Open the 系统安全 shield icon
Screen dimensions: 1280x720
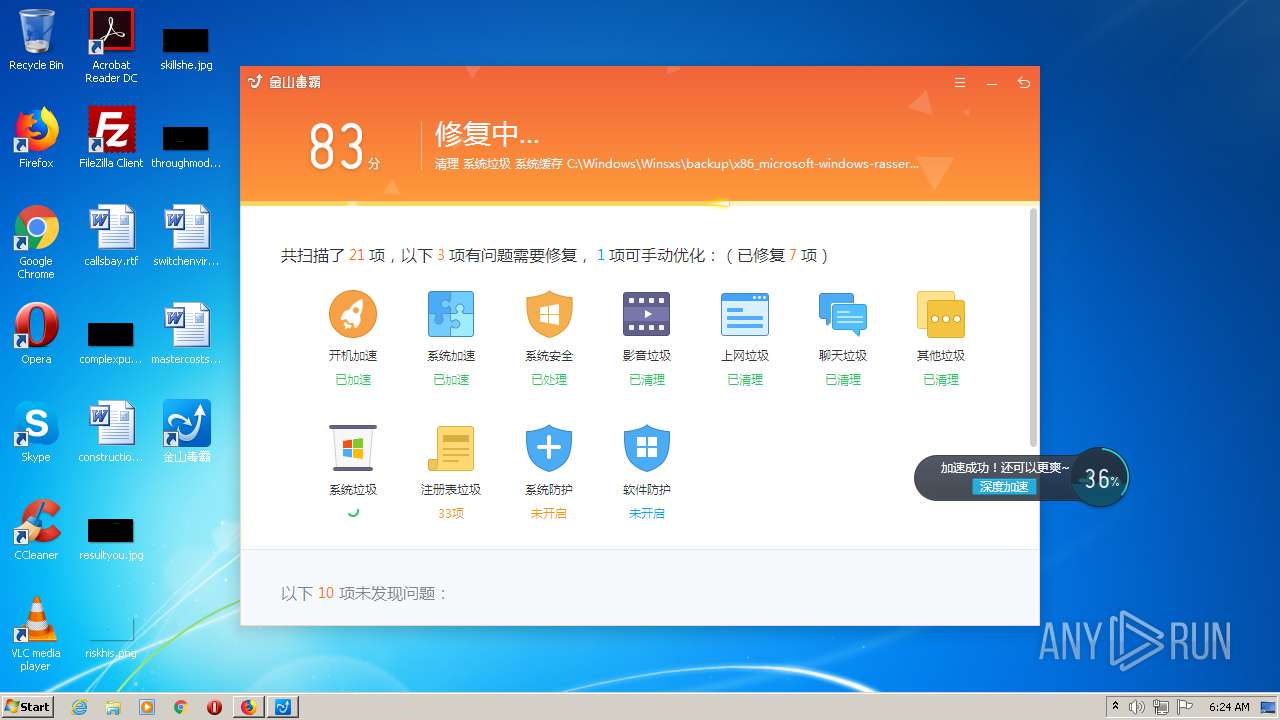pyautogui.click(x=549, y=314)
